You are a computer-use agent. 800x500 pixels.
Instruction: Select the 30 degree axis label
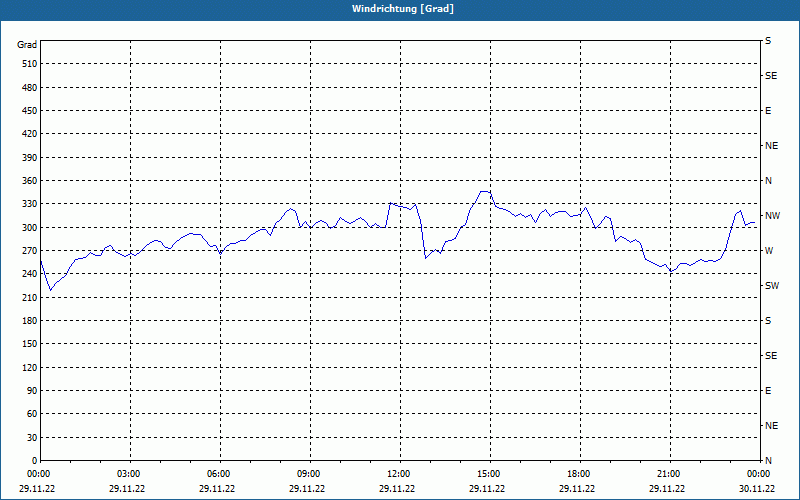point(32,438)
